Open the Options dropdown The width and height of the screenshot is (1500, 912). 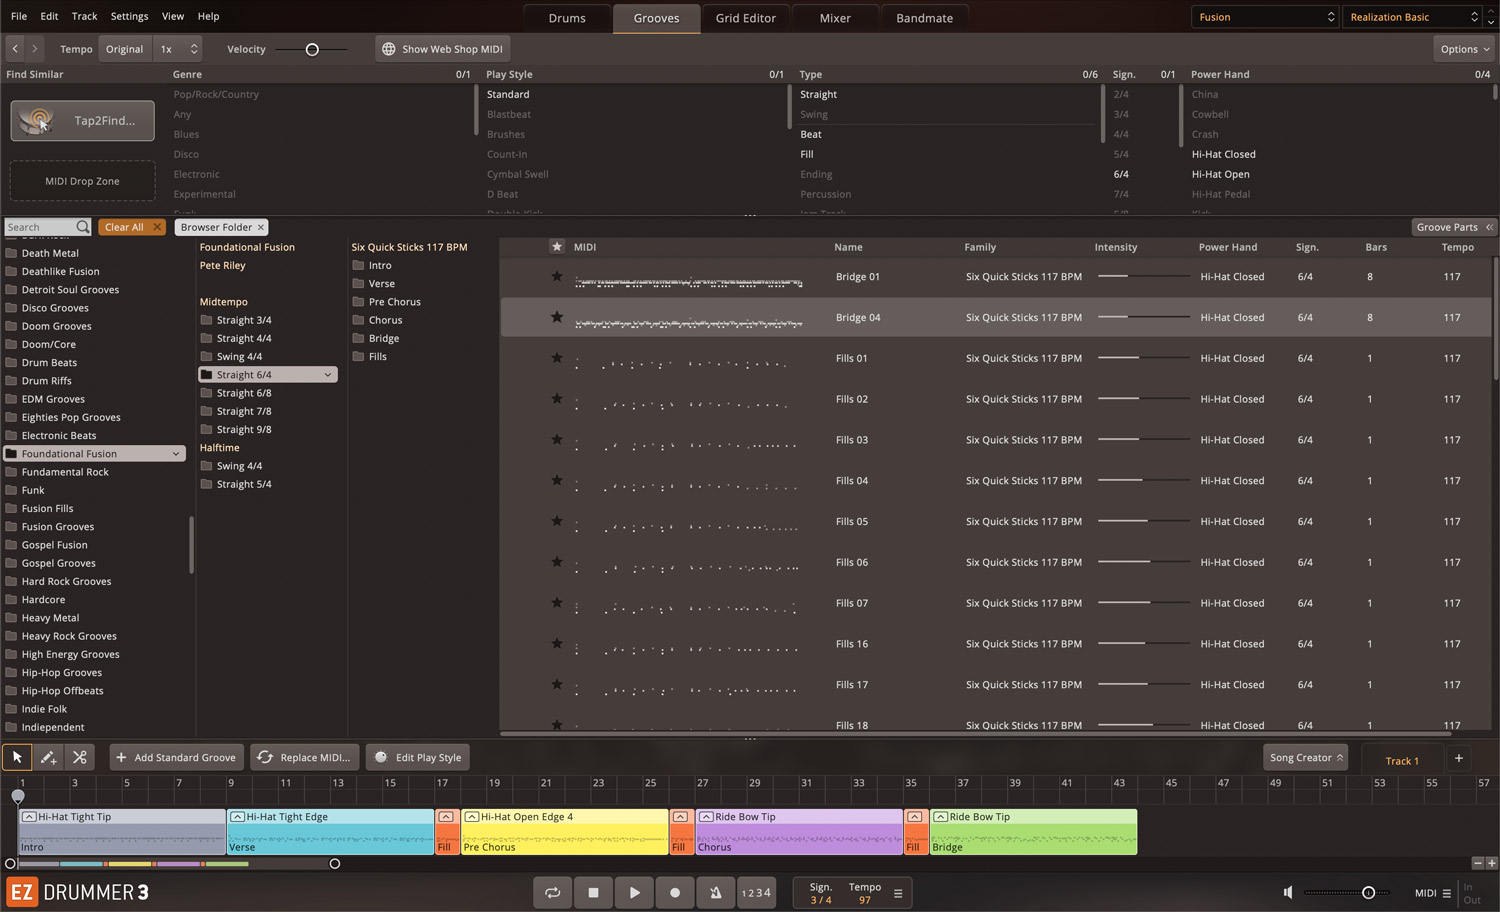click(1465, 49)
